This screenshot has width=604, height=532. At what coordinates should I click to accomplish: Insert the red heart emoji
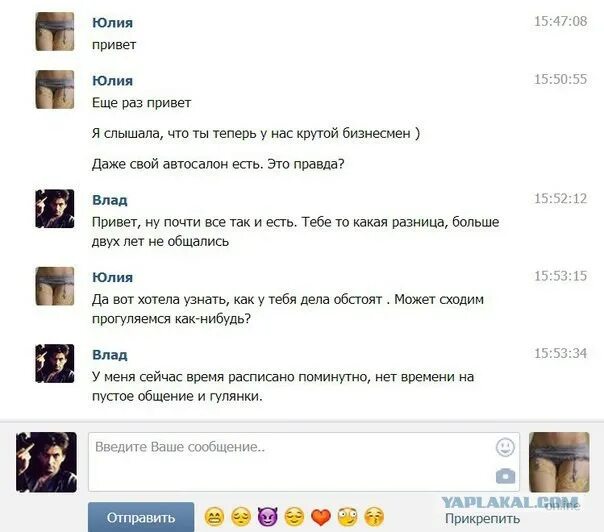pos(321,517)
